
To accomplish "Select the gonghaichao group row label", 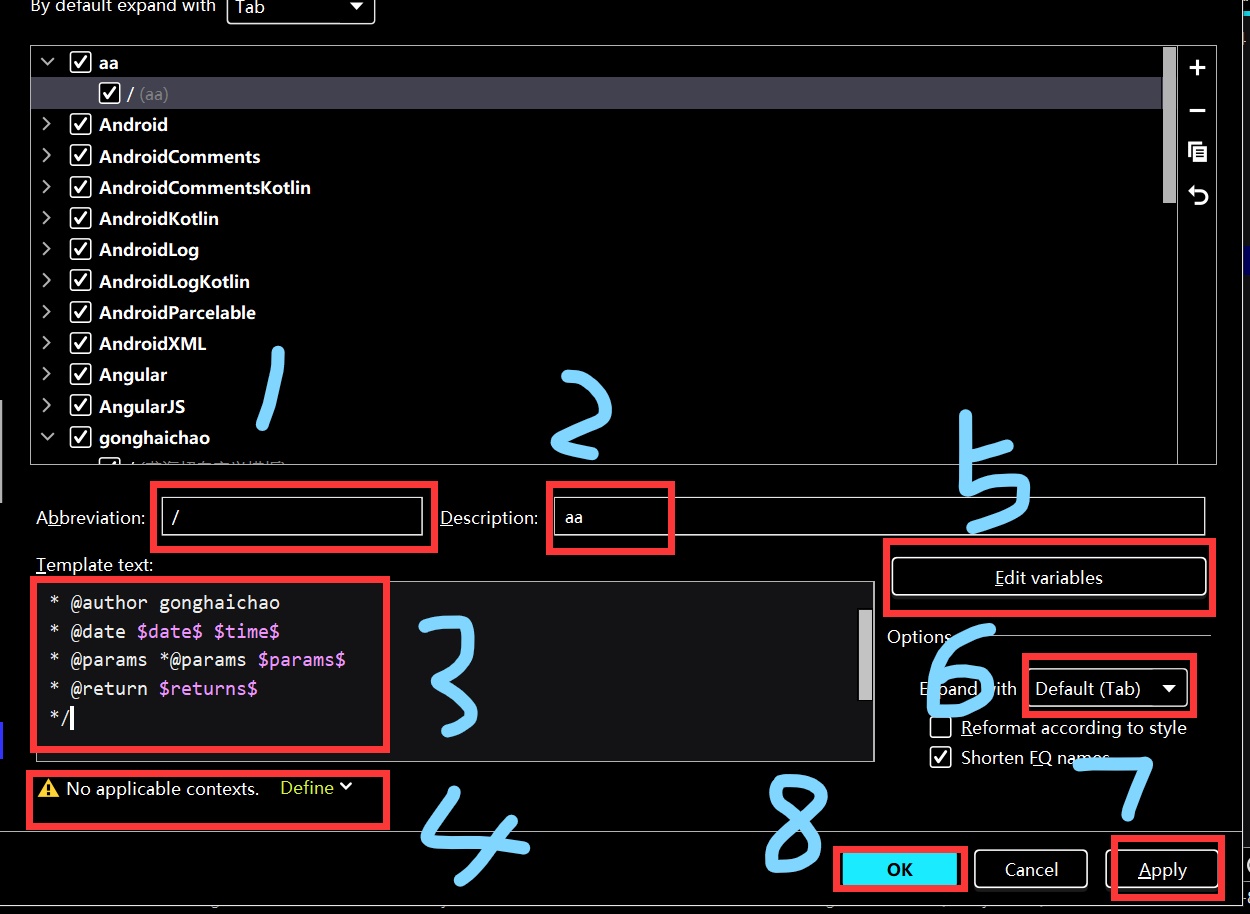I will 154,437.
